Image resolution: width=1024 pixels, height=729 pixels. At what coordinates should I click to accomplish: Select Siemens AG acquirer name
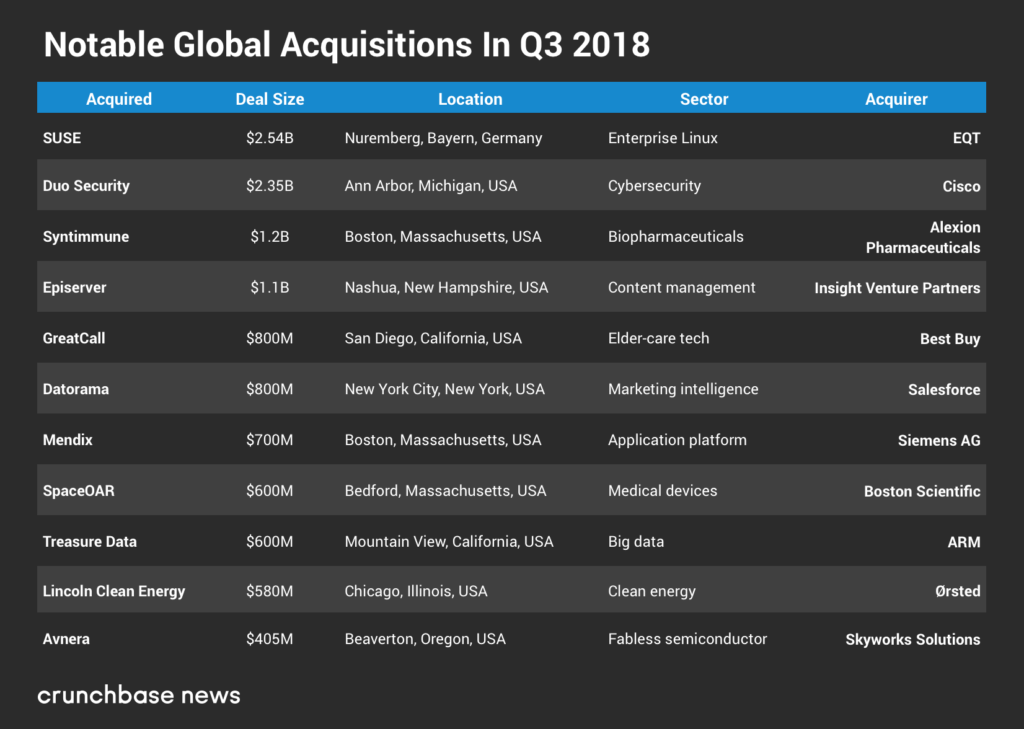tap(938, 440)
